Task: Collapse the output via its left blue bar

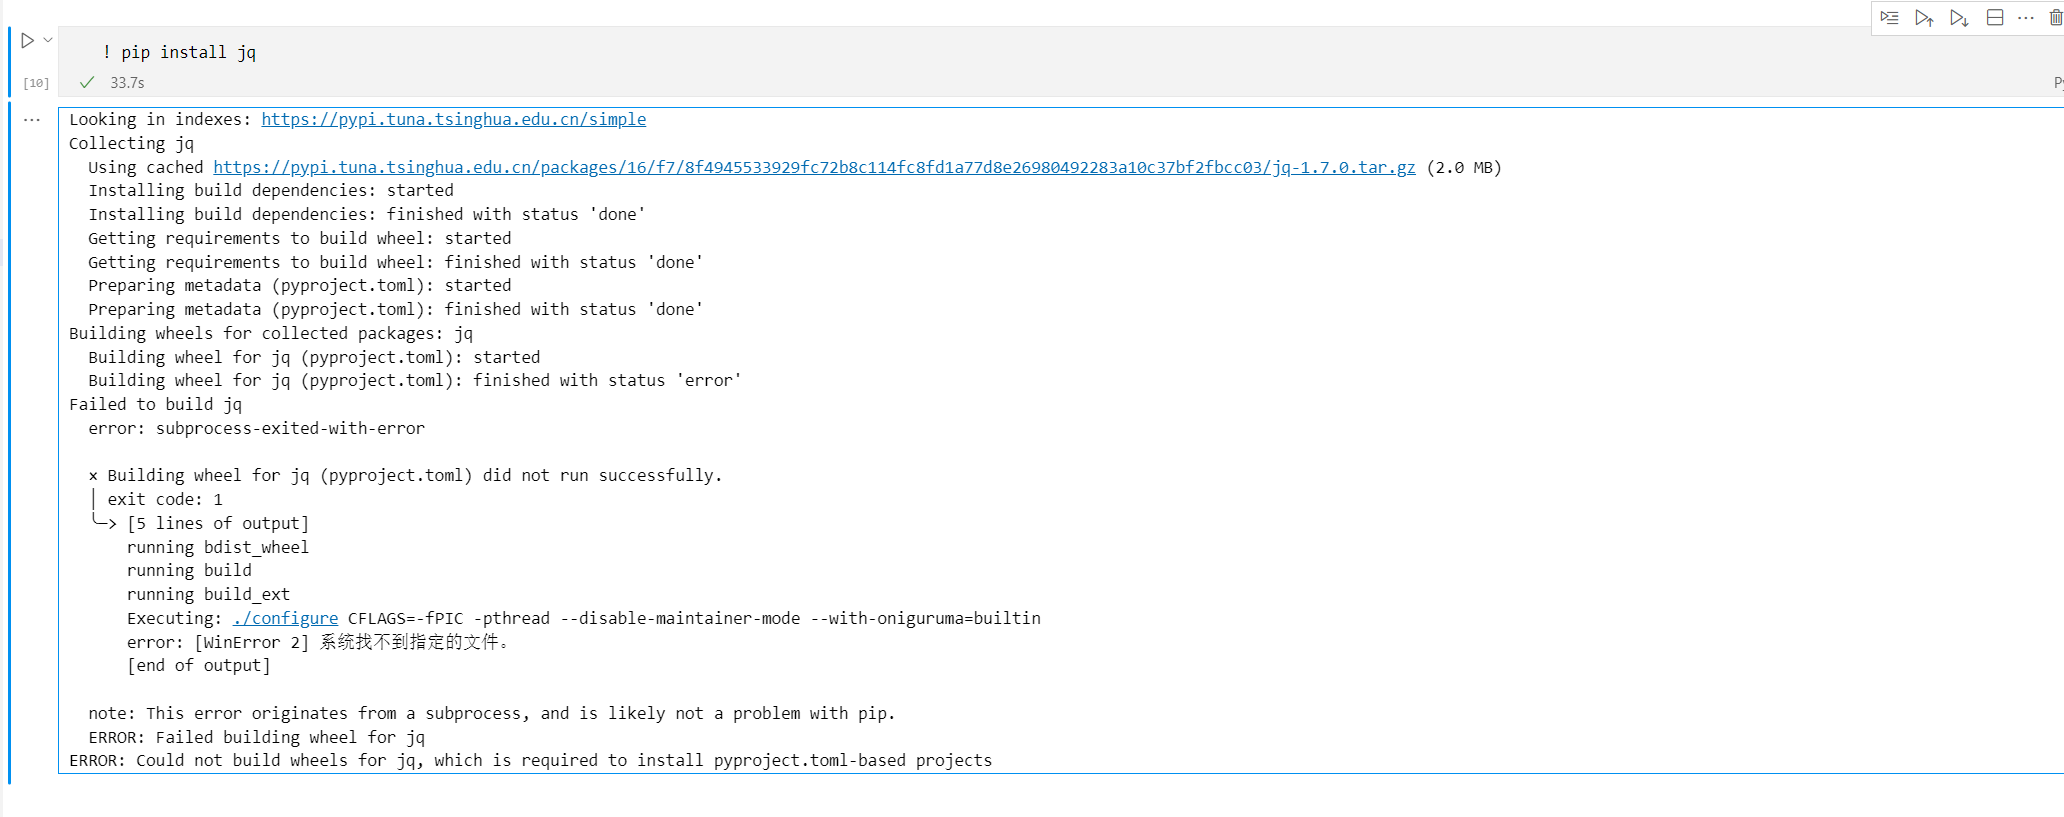Action: coord(10,440)
